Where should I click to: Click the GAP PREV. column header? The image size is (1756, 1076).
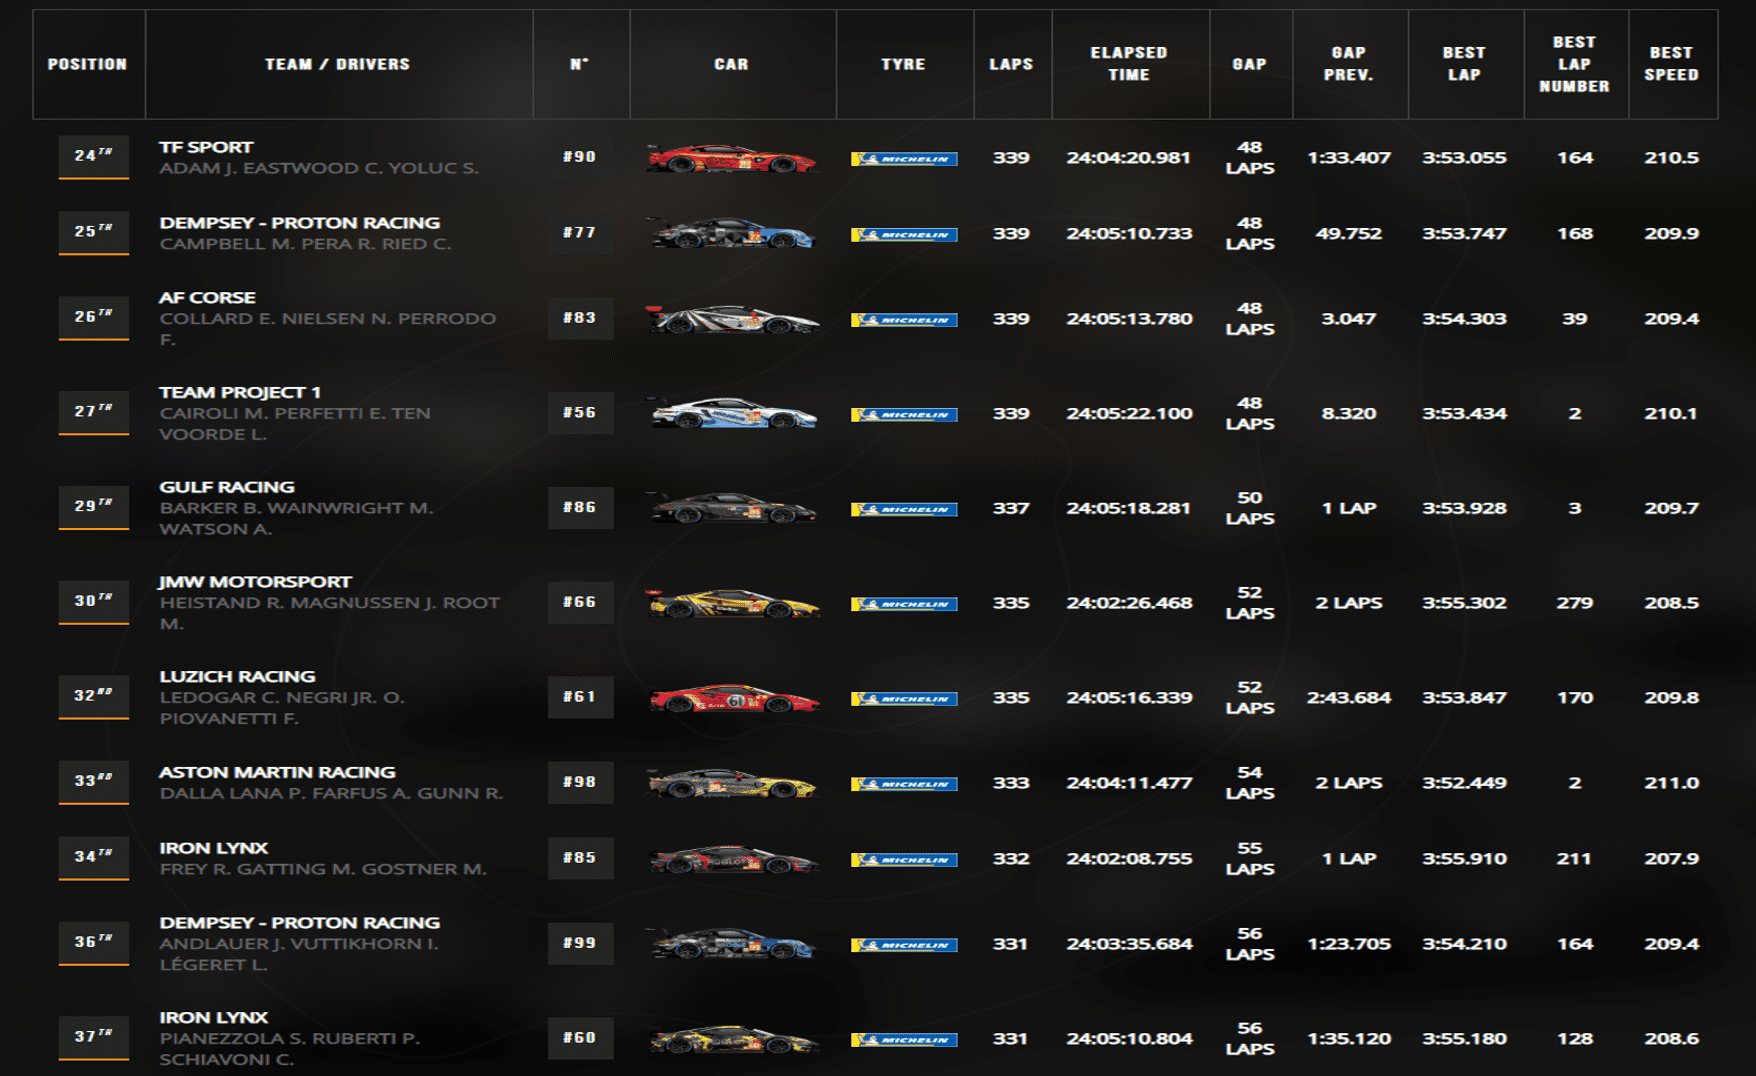click(x=1349, y=64)
